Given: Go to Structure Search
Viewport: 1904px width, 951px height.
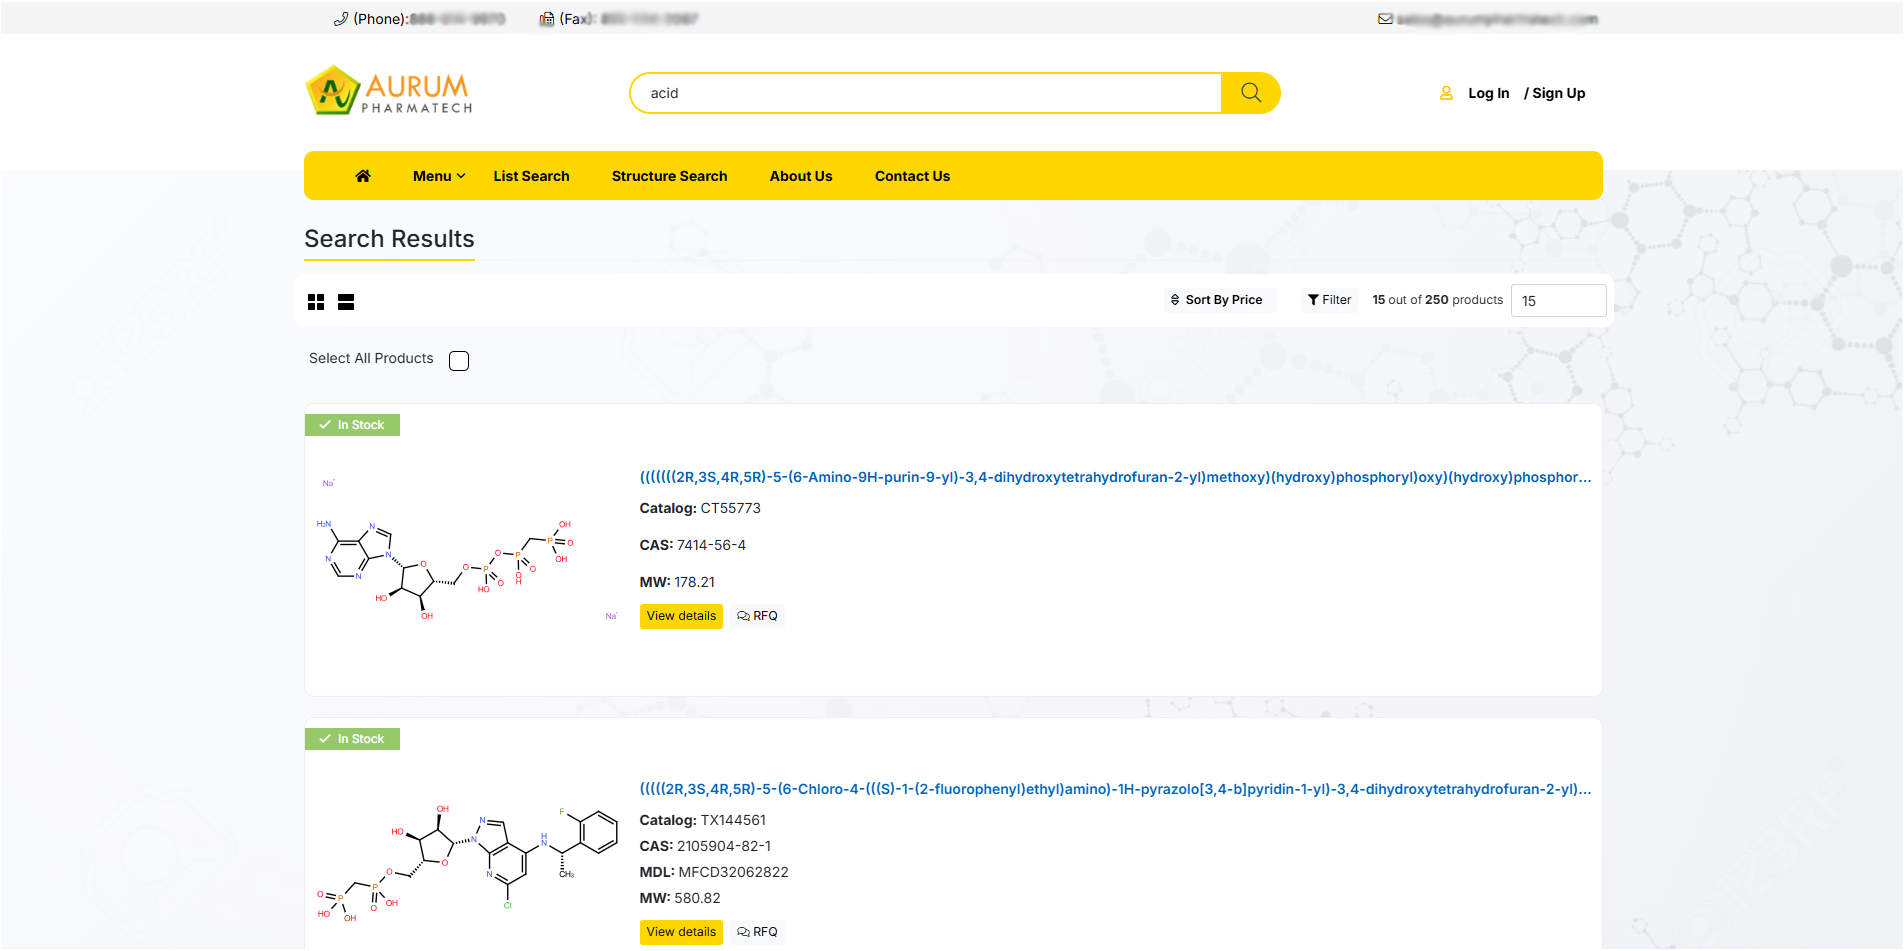Looking at the screenshot, I should [x=669, y=176].
